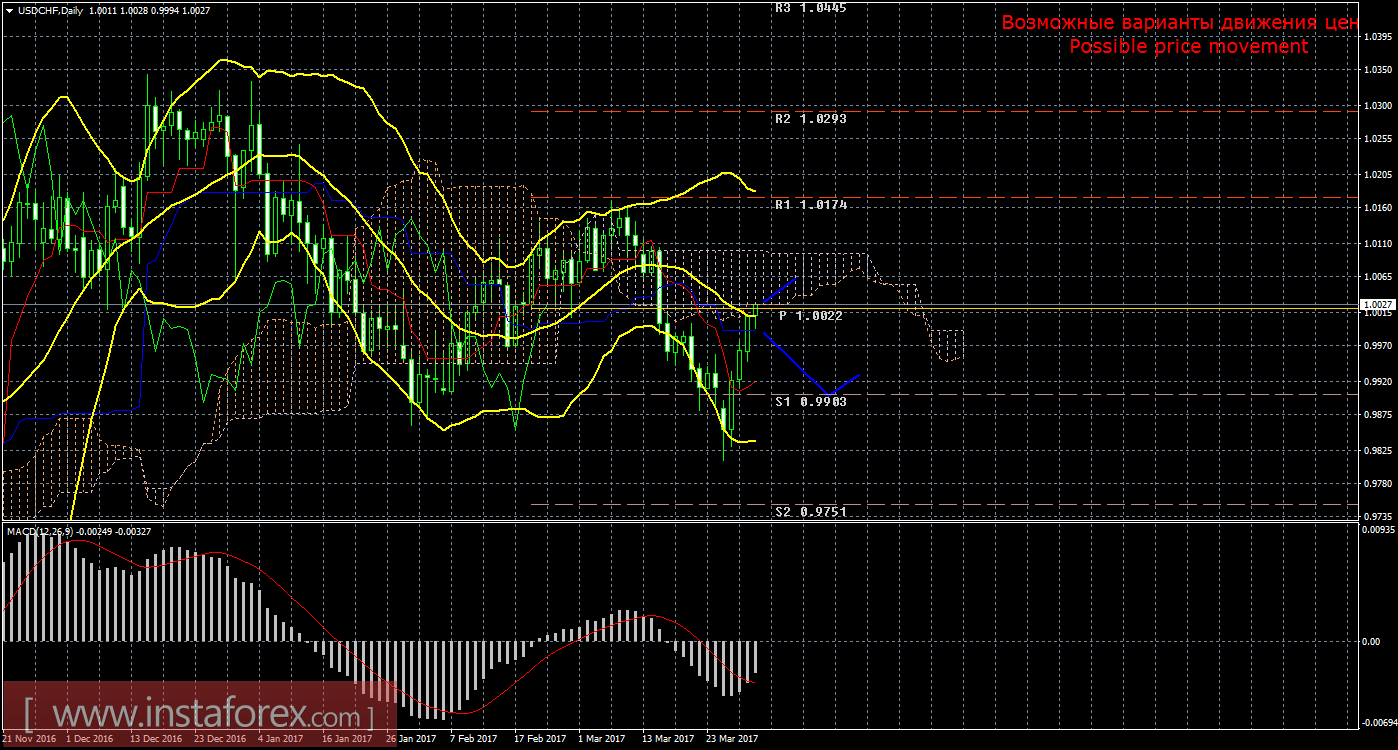Click the Russian red heading text
1398x750 pixels.
tap(1178, 23)
